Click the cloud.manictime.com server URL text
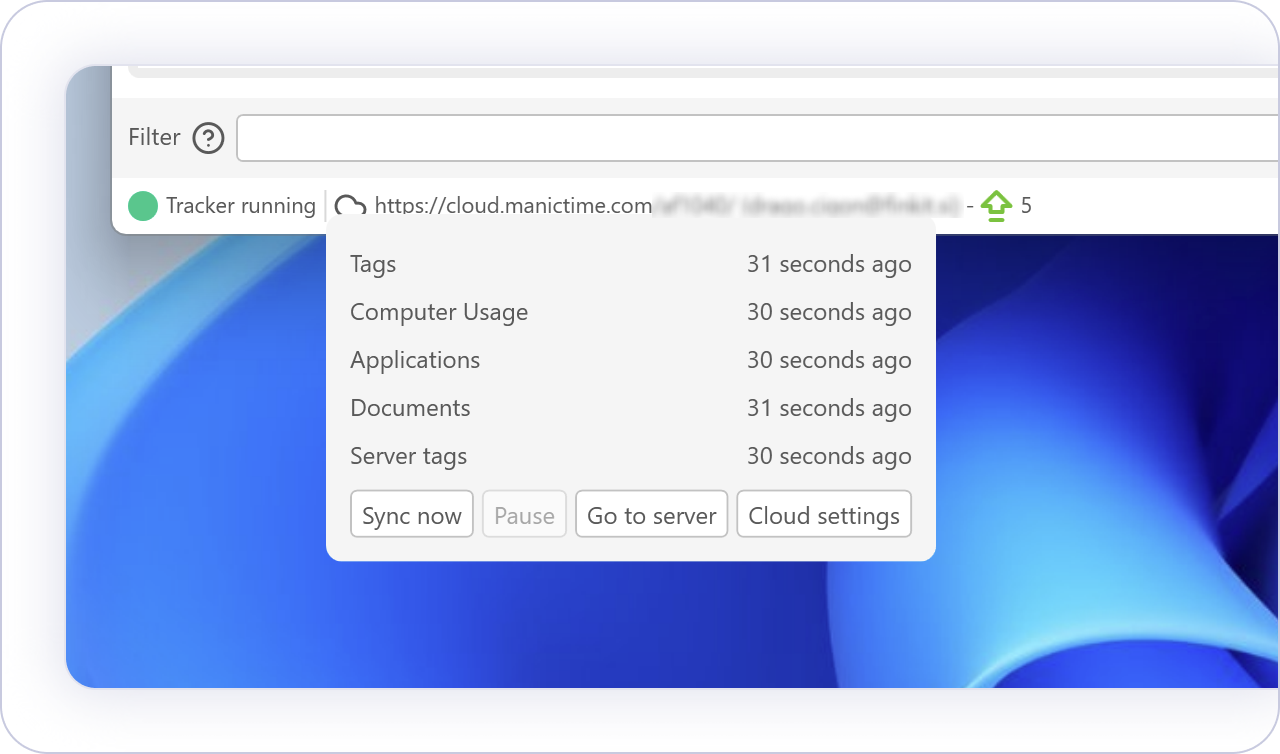This screenshot has width=1280, height=754. point(513,206)
